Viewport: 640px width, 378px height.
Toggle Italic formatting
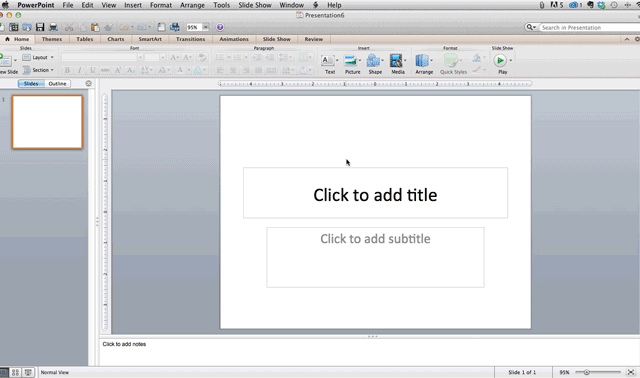[x=80, y=70]
